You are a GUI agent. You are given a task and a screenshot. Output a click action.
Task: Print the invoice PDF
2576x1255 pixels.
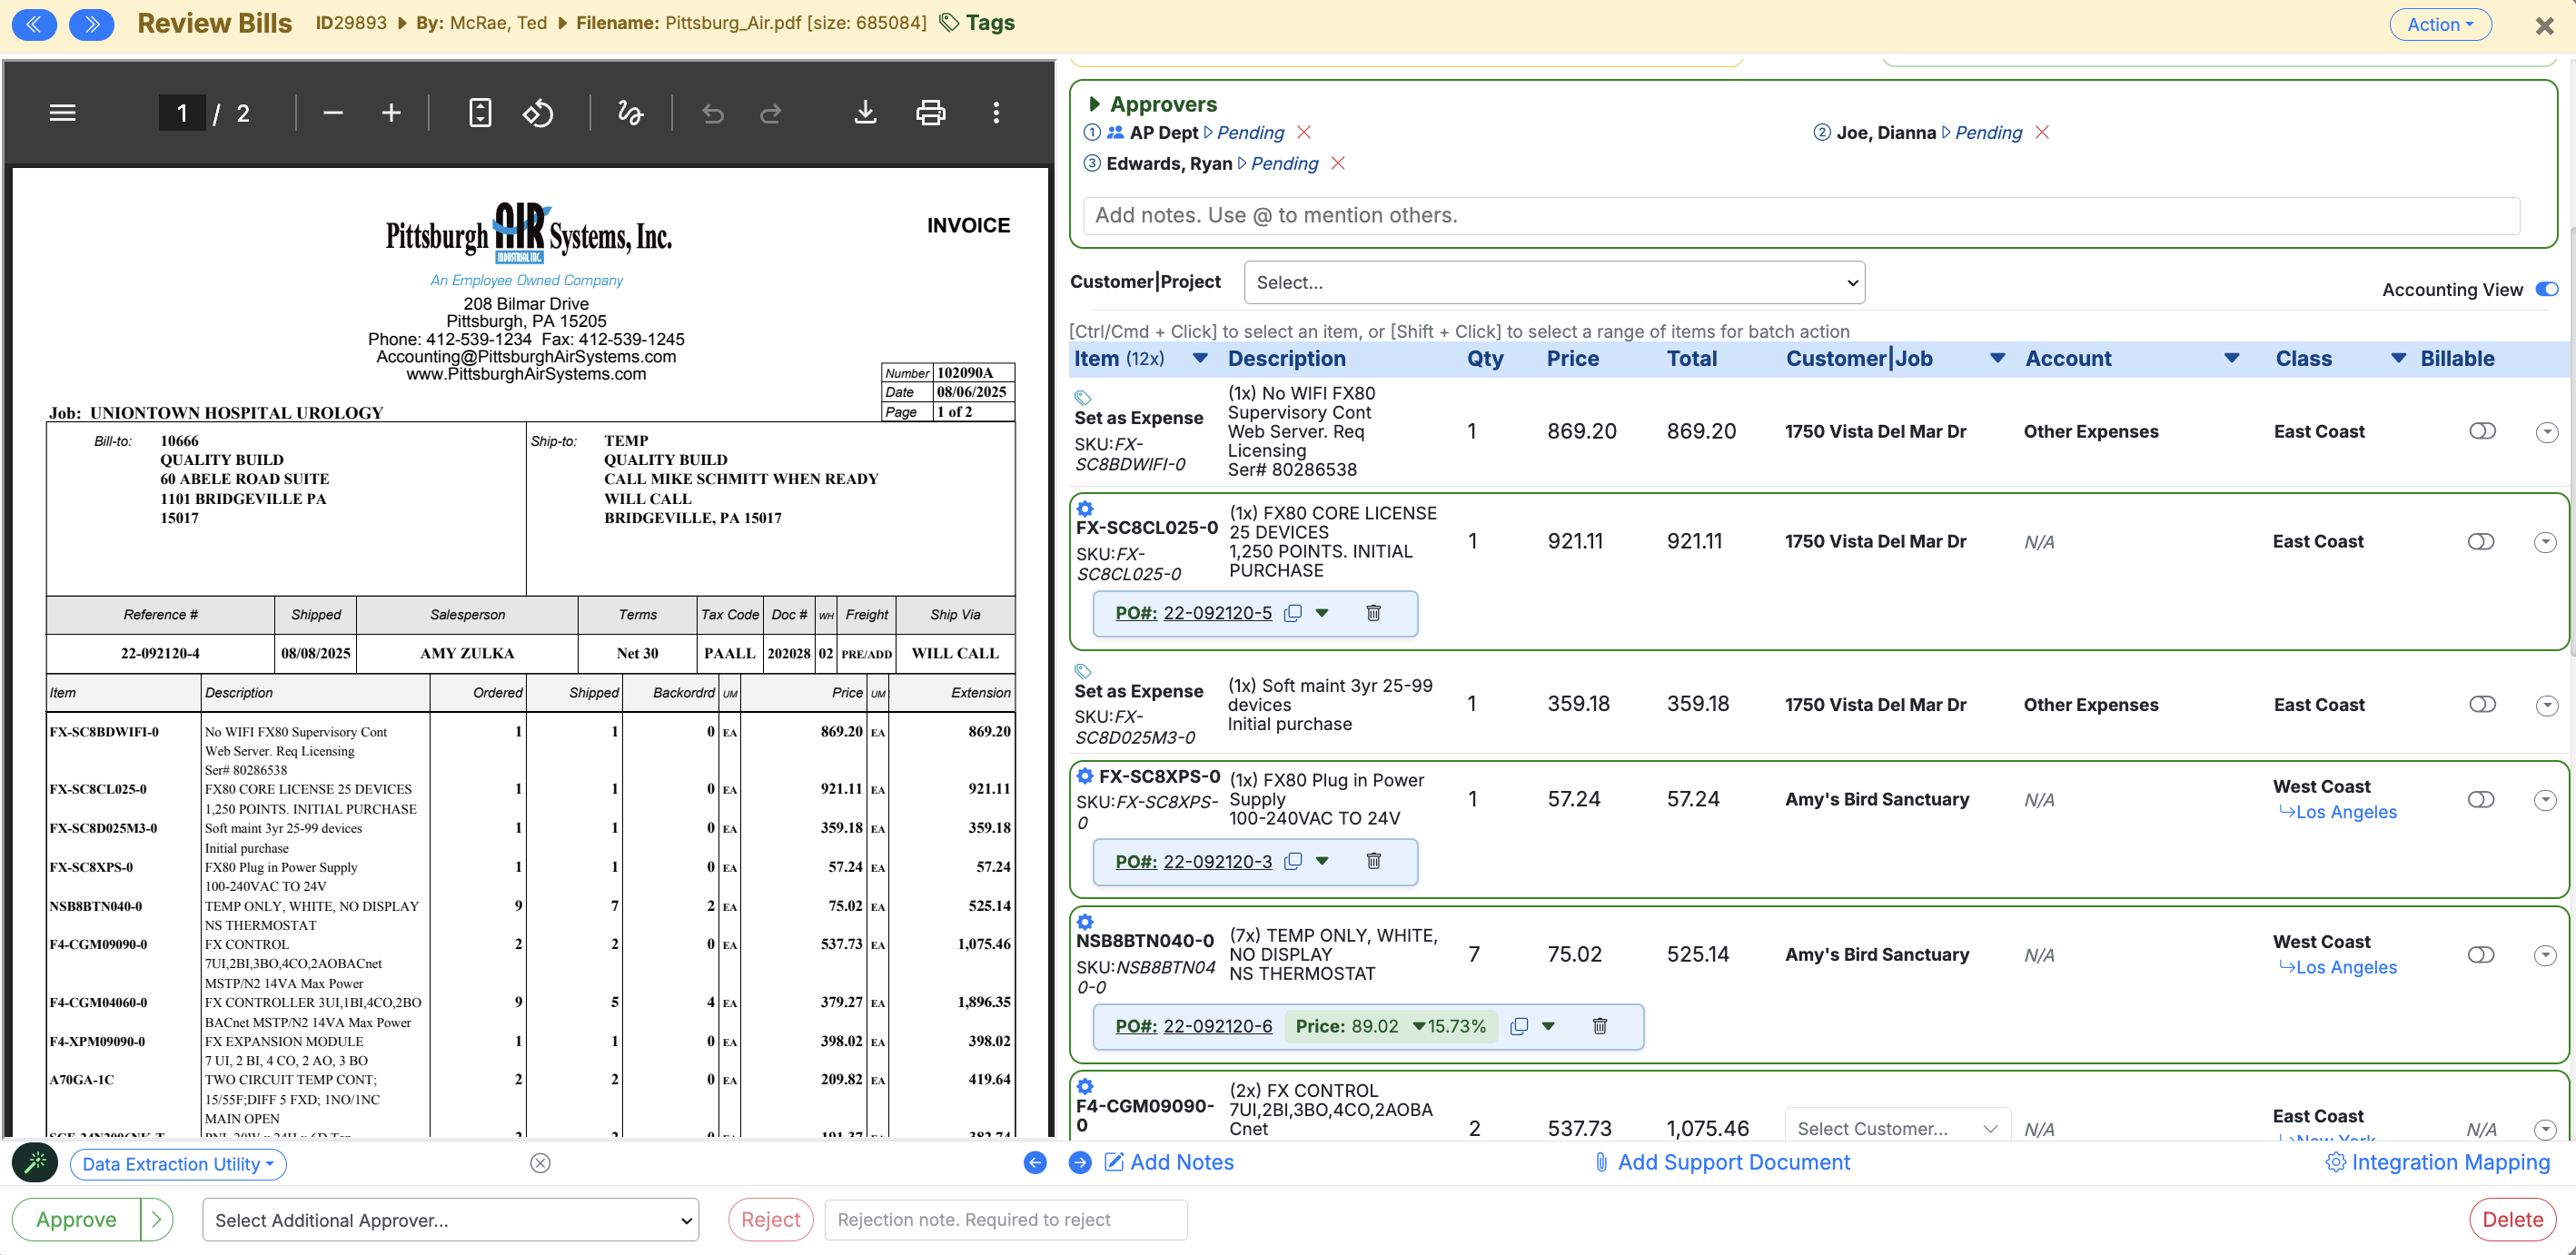point(930,113)
